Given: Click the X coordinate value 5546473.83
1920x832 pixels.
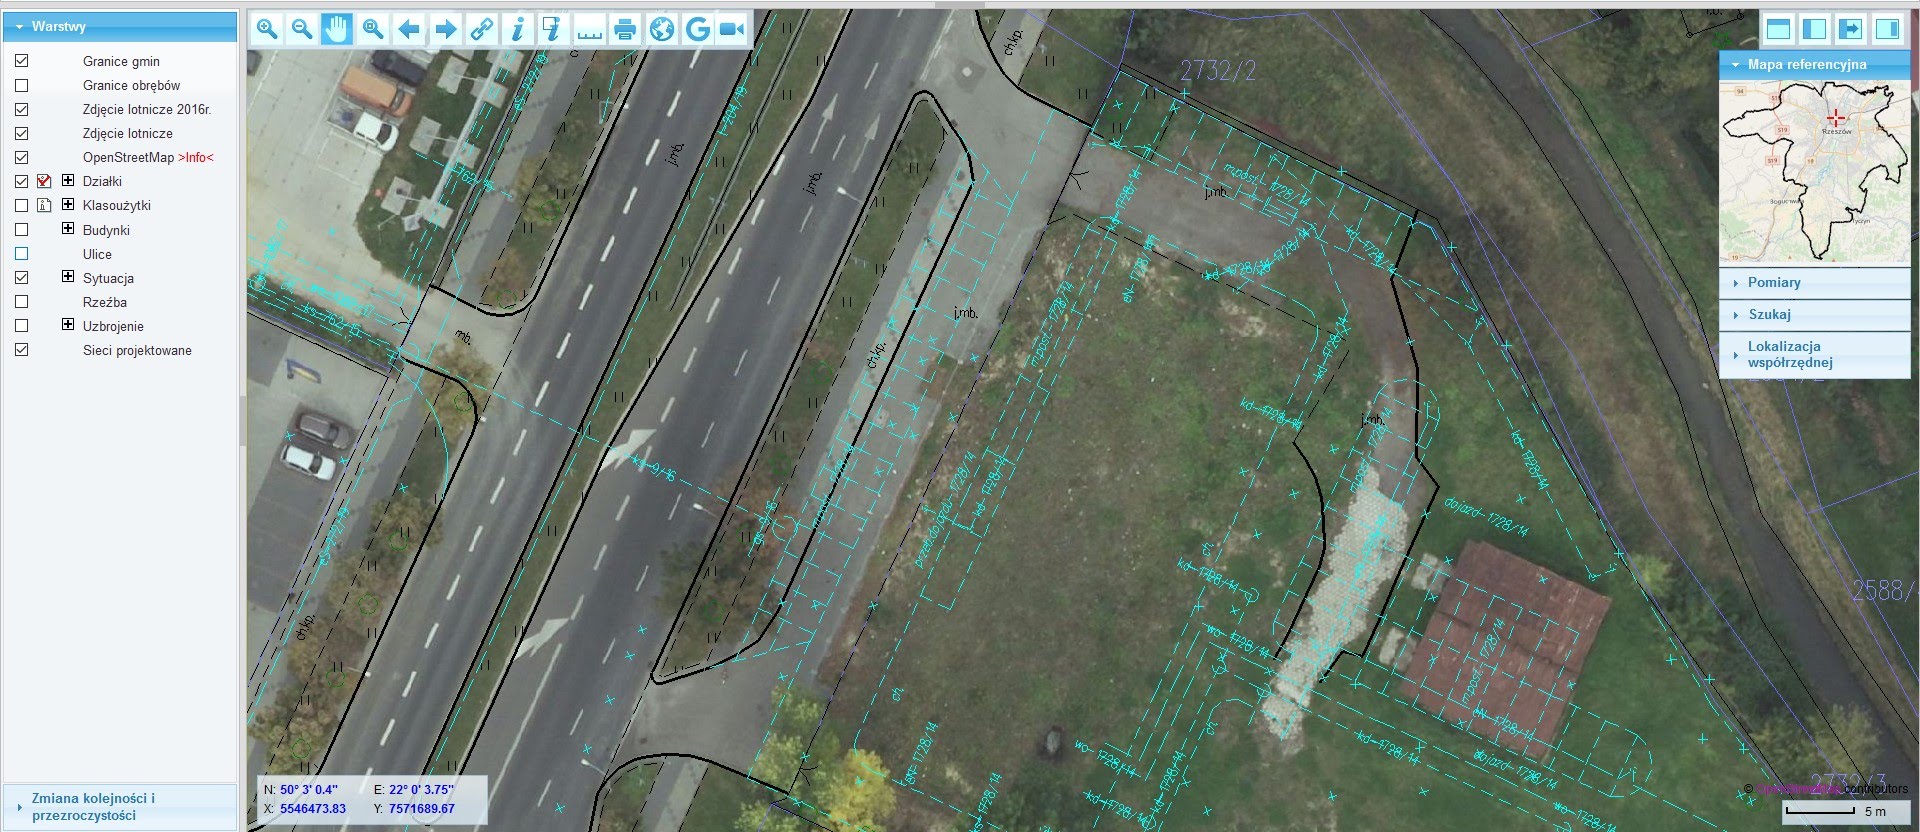Looking at the screenshot, I should click(313, 809).
